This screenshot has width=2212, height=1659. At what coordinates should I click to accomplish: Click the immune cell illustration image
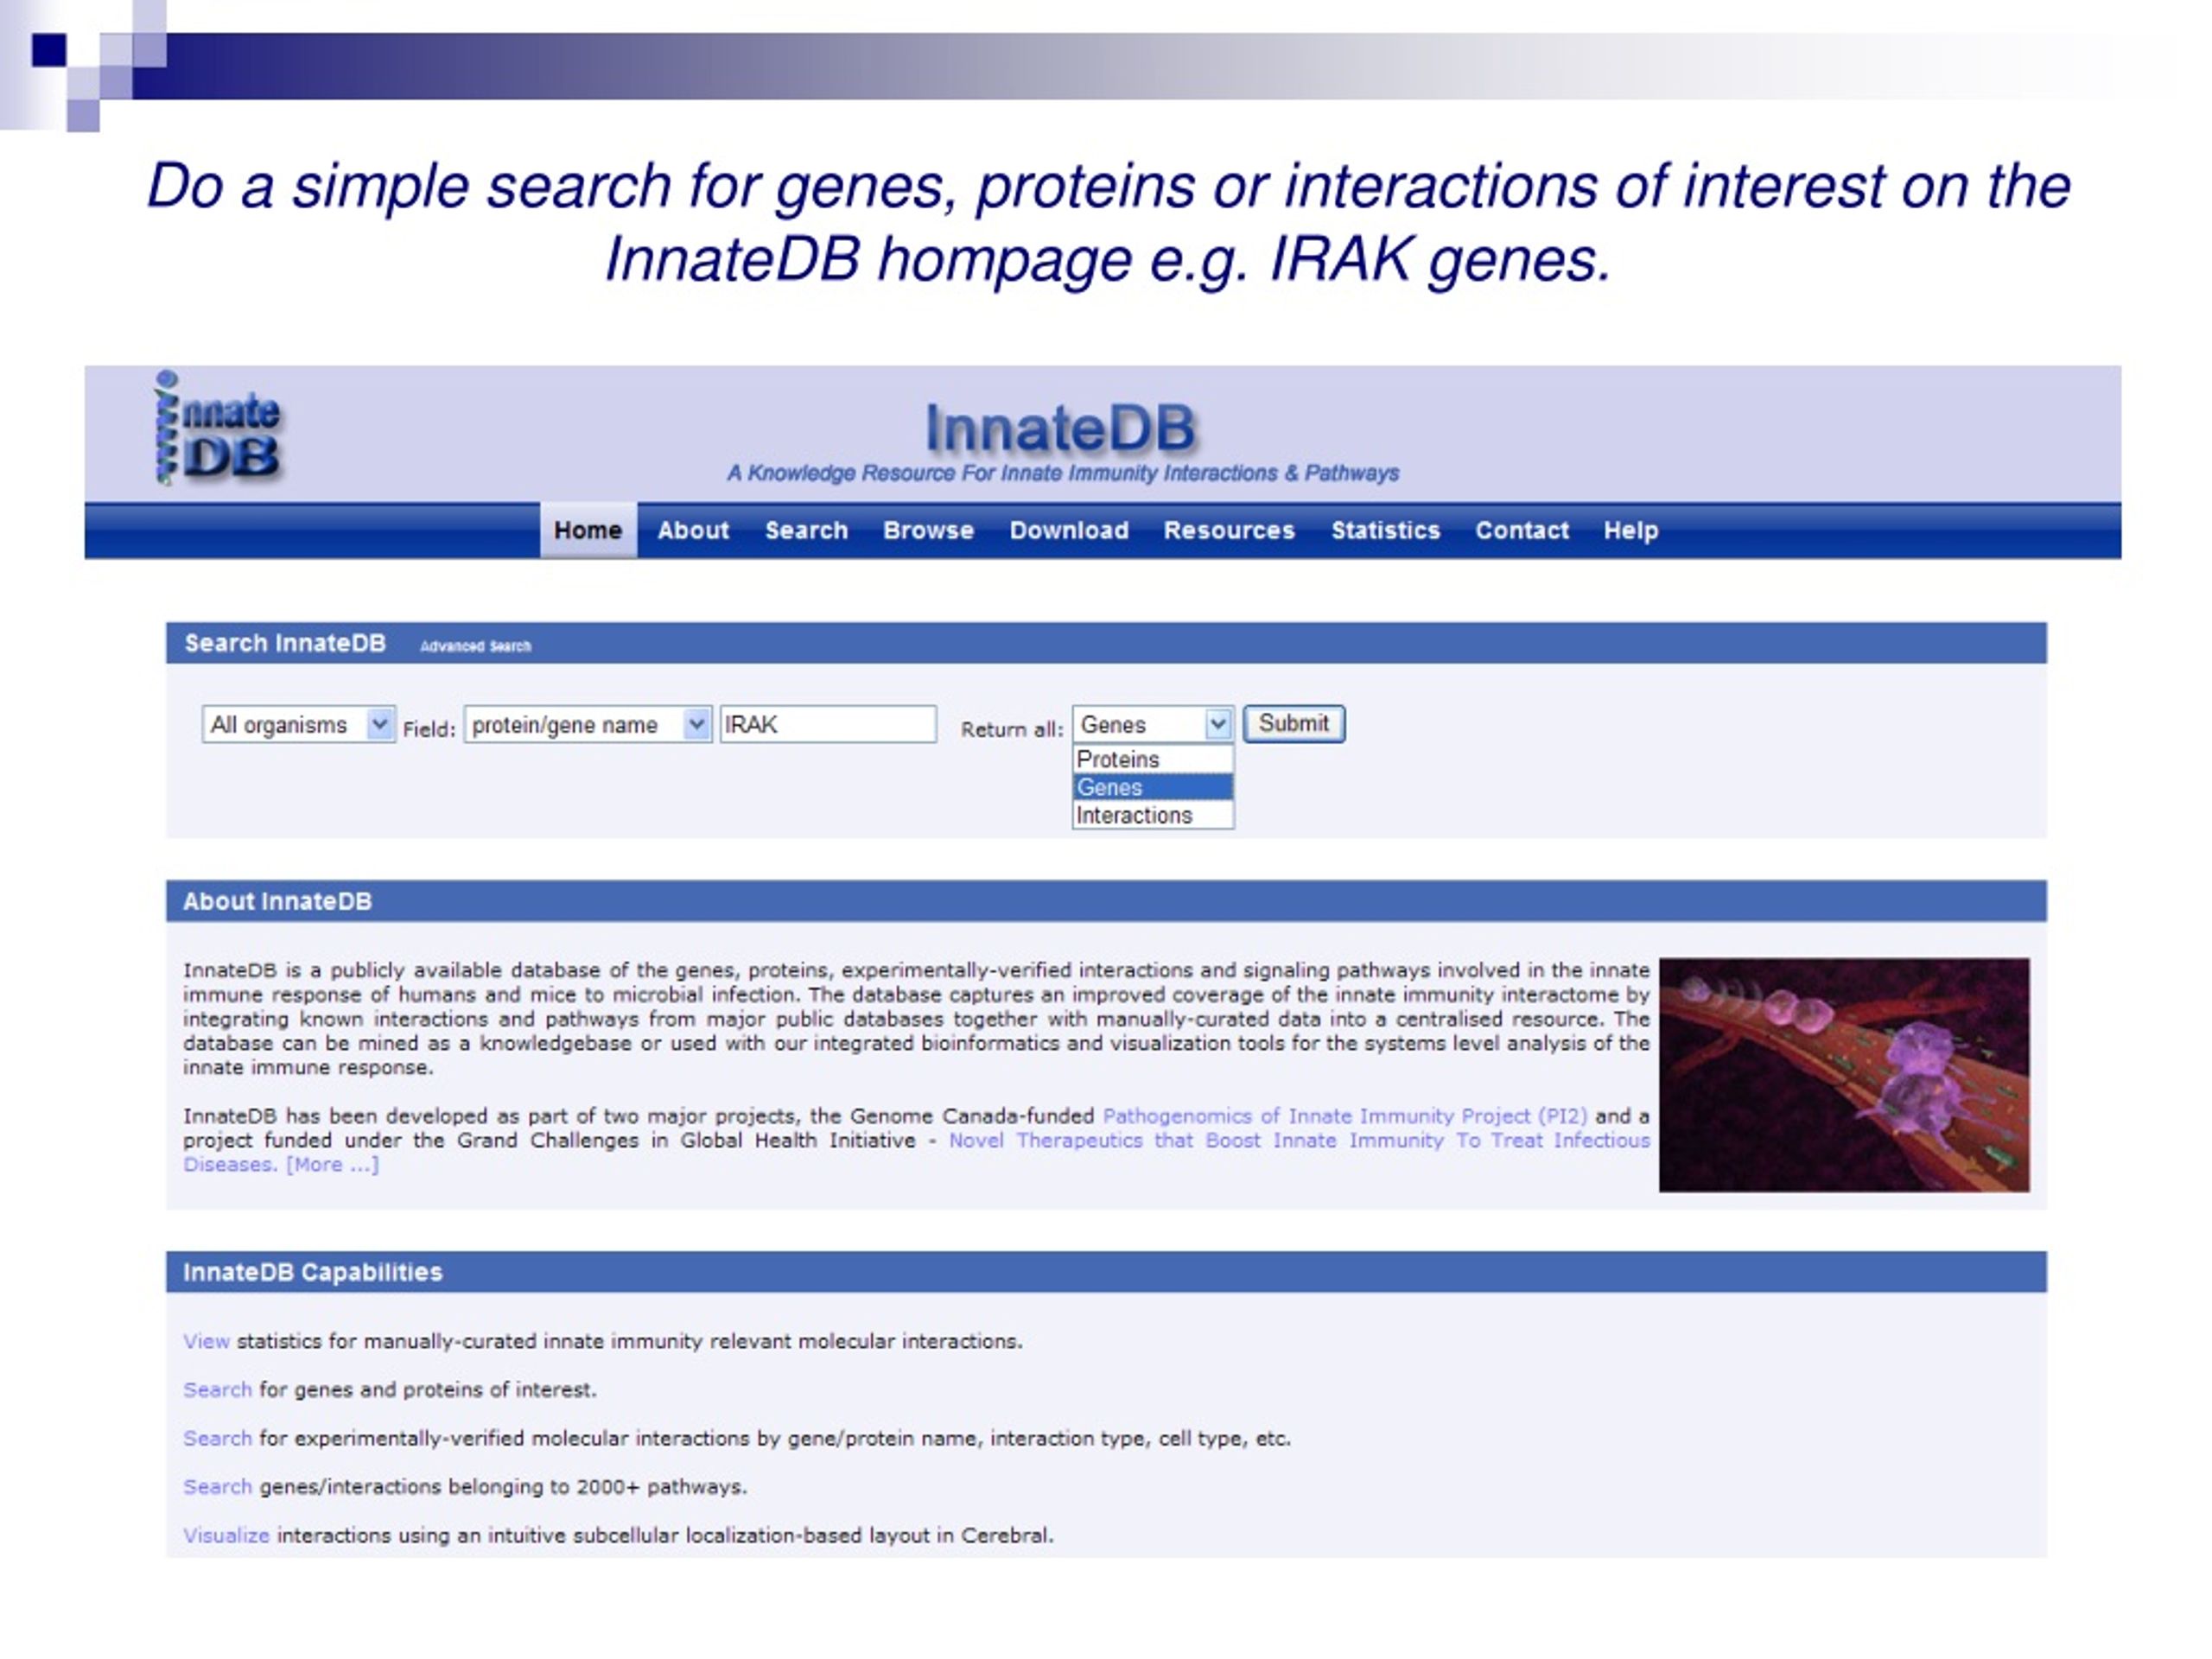coord(1844,1075)
